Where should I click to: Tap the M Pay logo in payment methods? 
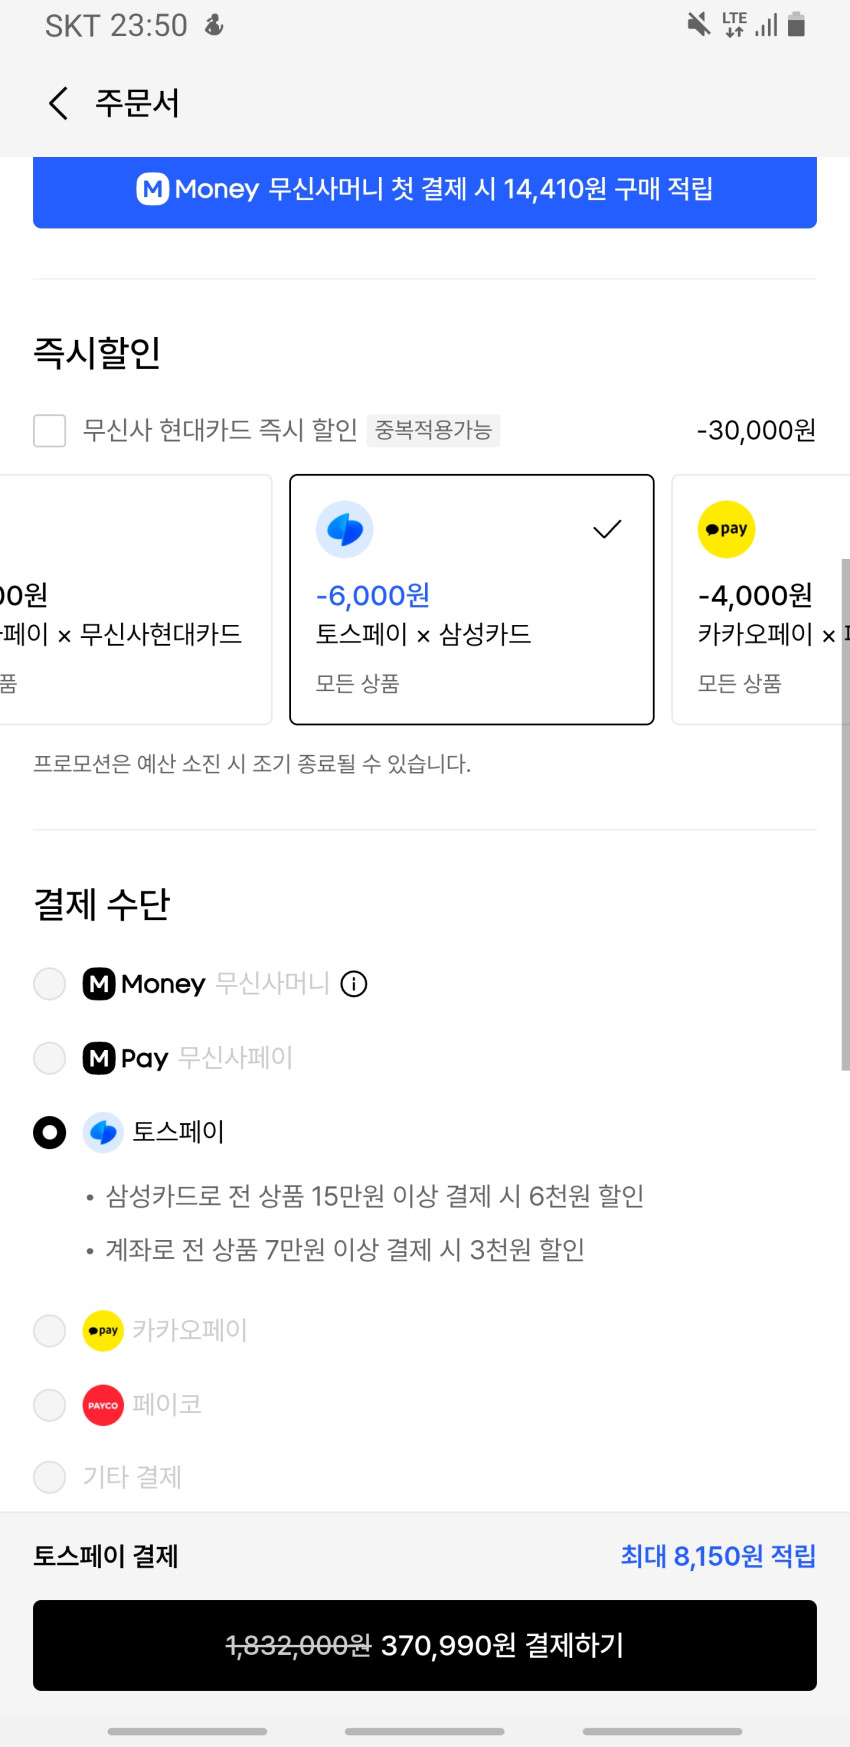pos(99,1058)
